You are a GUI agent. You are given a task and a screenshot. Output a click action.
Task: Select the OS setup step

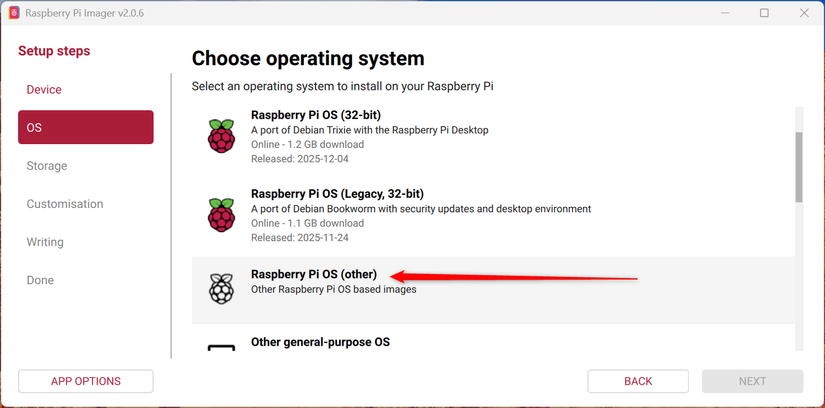click(x=86, y=127)
